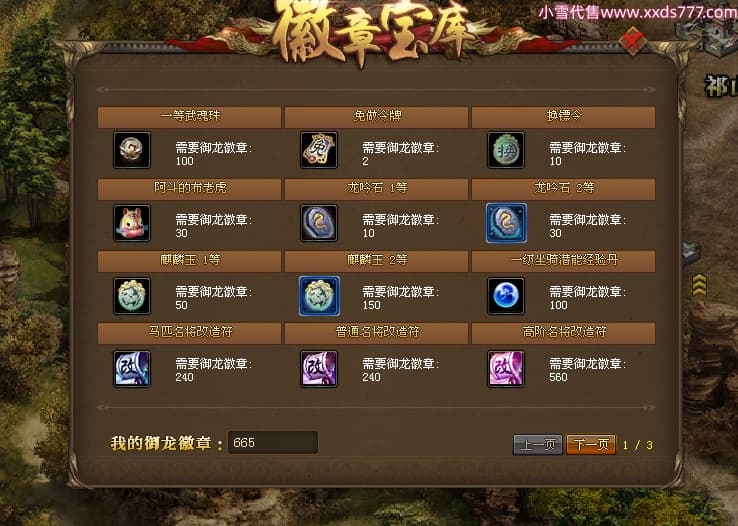Click the 上一页 previous page button
738x526 pixels.
point(537,445)
